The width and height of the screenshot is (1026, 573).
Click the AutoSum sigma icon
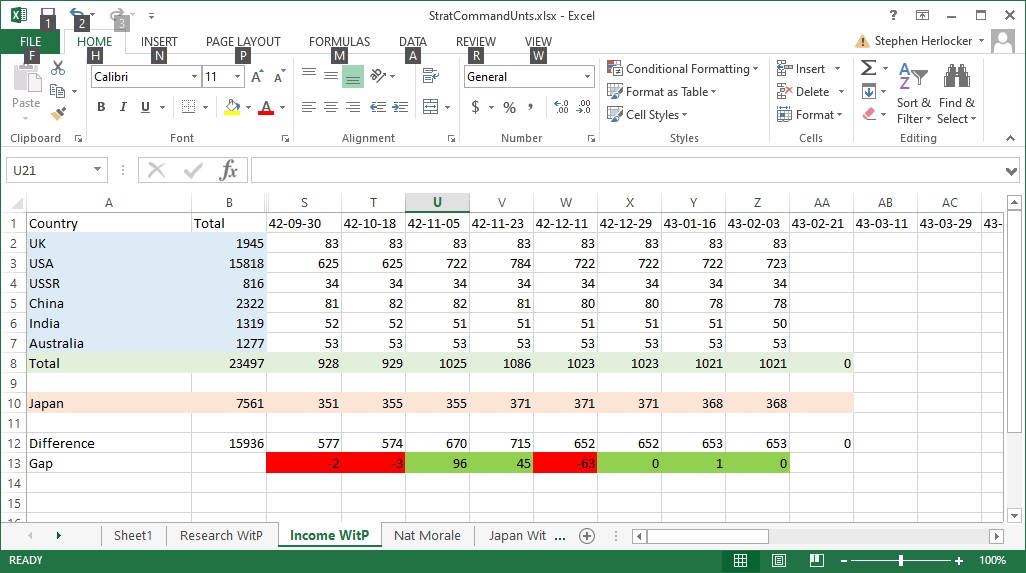click(x=868, y=68)
